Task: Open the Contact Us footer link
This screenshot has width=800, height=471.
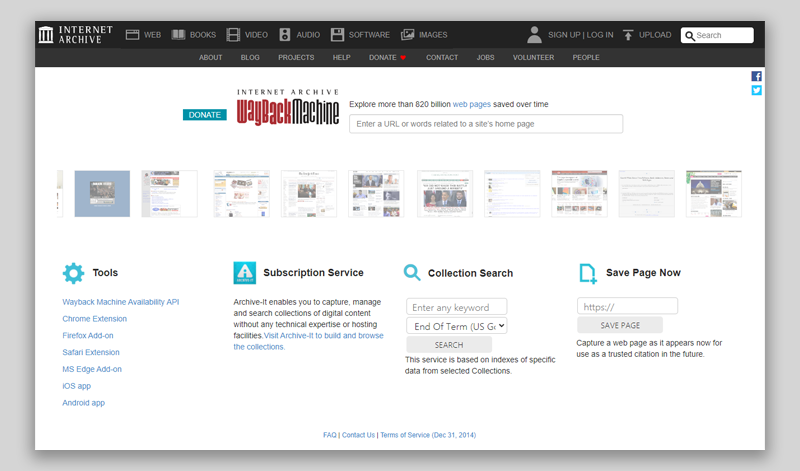Action: tap(358, 435)
